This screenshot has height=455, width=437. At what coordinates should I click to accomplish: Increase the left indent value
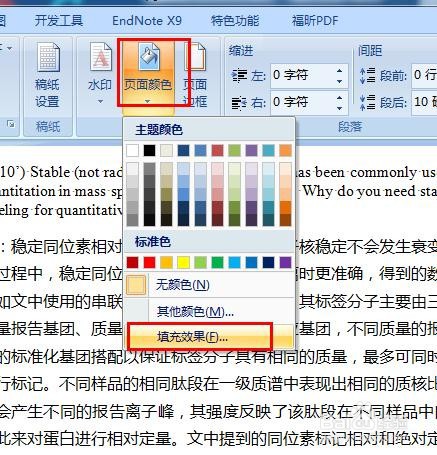(x=340, y=70)
